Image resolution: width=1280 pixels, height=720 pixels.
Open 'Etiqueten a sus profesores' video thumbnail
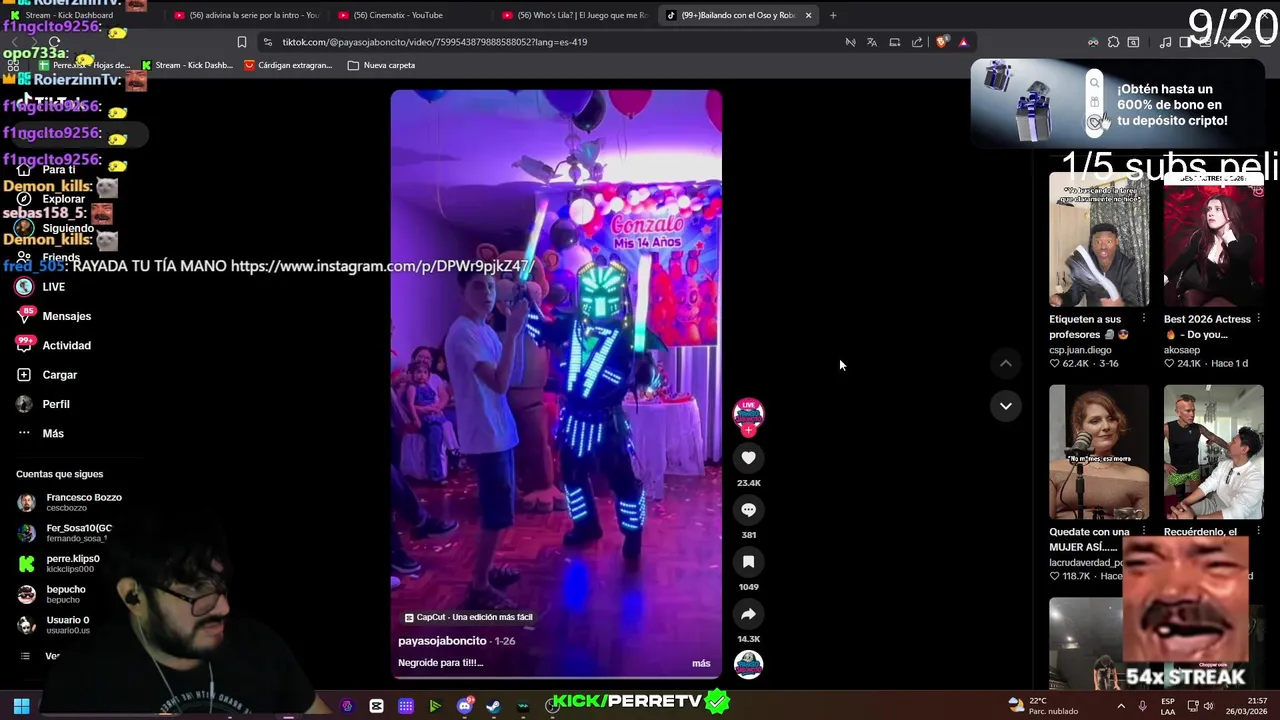pos(1098,239)
